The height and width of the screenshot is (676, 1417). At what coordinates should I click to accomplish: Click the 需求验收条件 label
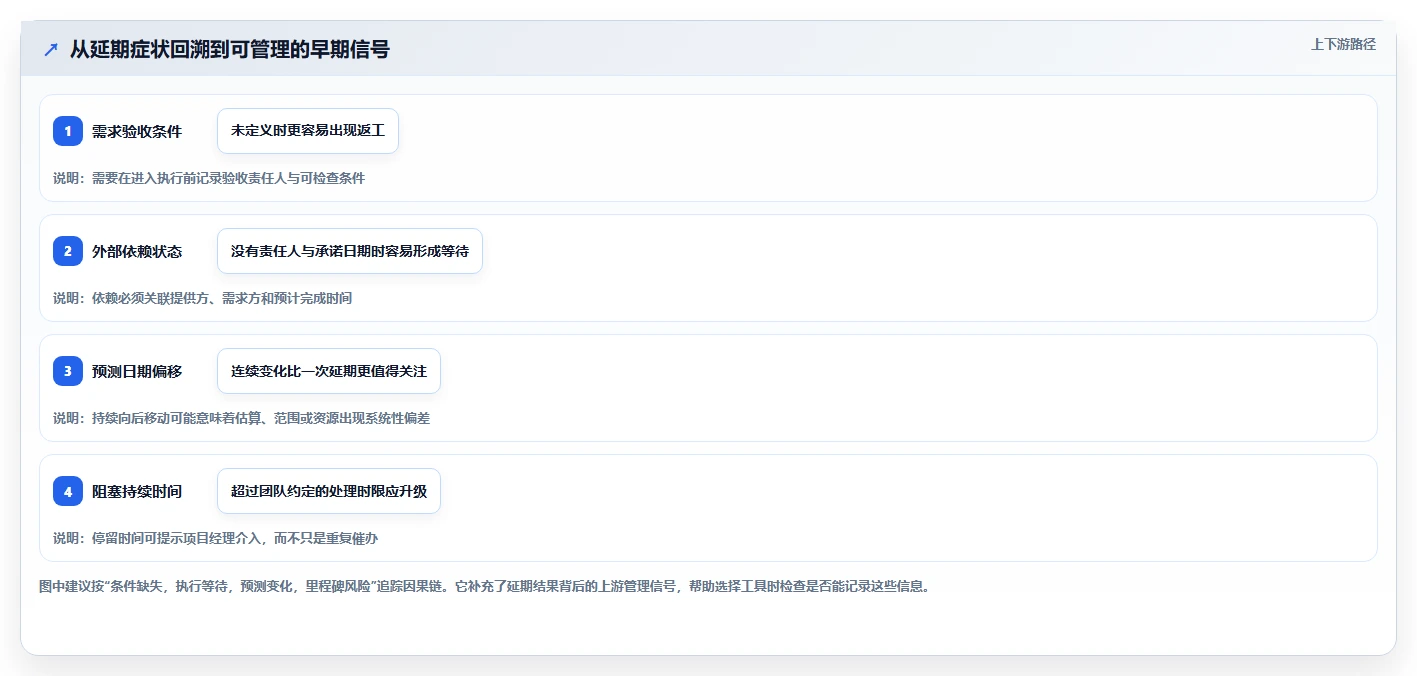click(137, 131)
